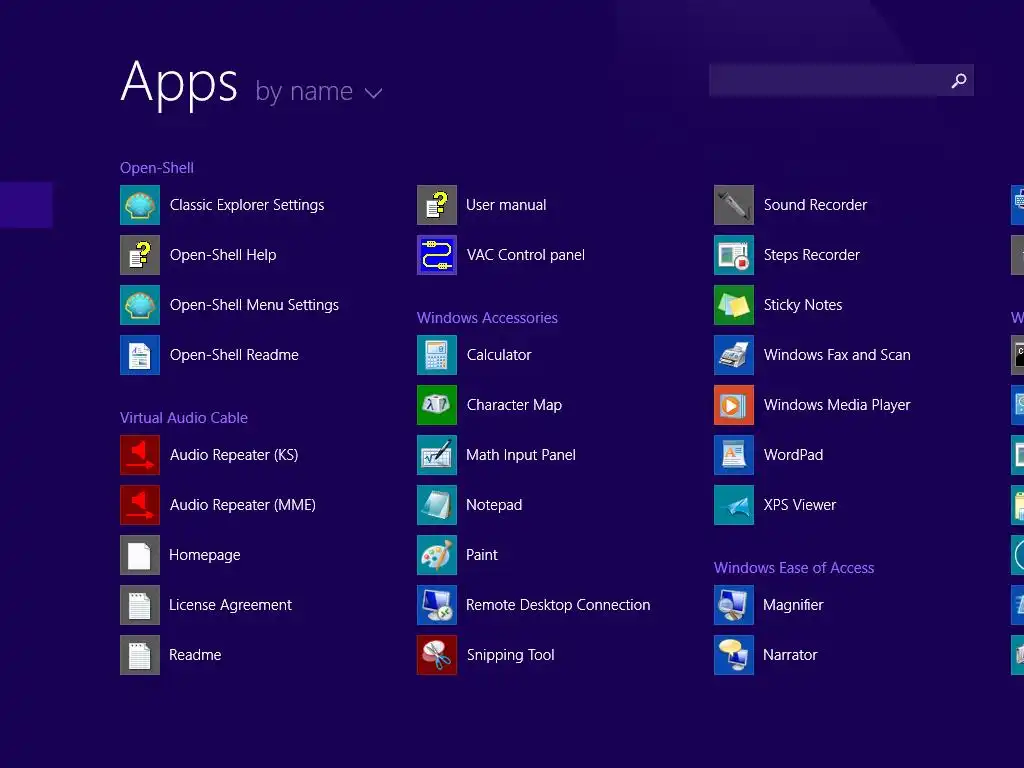1024x768 pixels.
Task: Click the 'Paint' label
Action: (x=481, y=555)
